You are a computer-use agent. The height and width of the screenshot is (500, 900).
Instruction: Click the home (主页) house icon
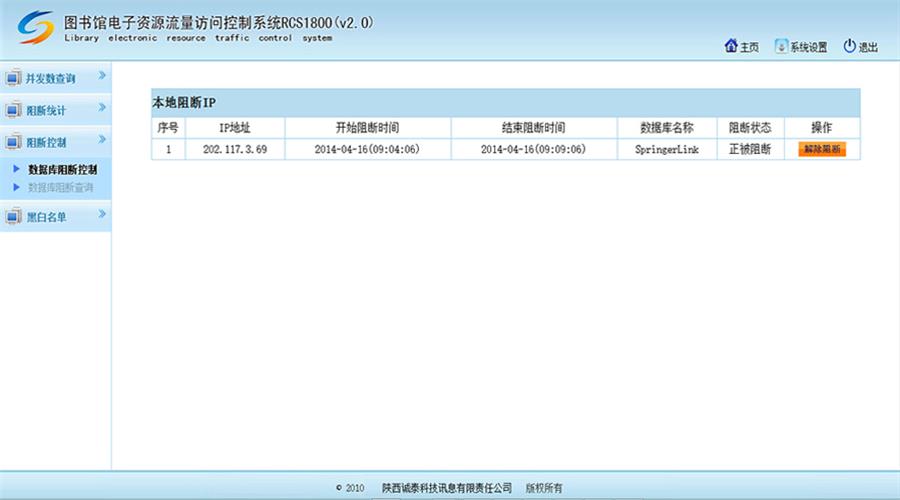click(730, 46)
